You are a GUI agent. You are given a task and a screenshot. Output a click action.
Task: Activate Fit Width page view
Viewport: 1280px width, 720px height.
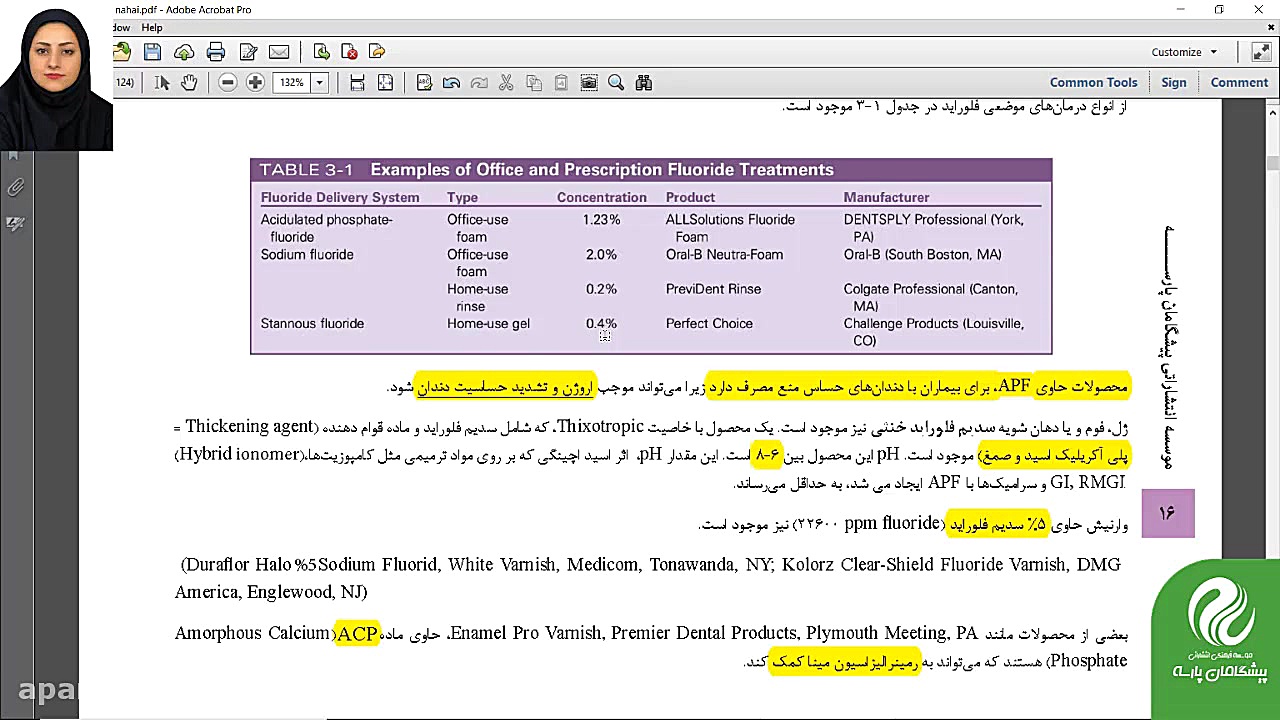(357, 82)
